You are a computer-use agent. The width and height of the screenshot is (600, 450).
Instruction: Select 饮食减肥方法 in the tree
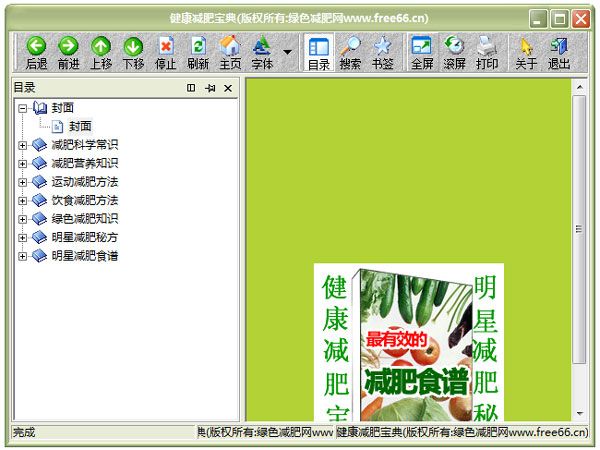pos(85,200)
